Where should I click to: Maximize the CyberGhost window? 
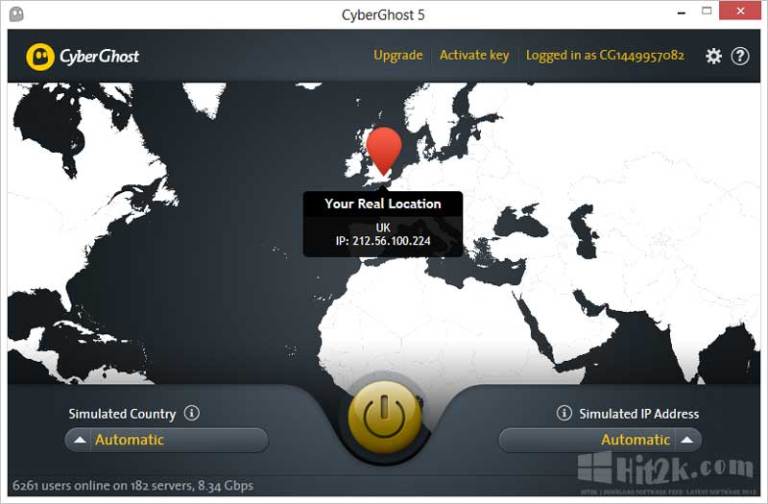tap(706, 11)
